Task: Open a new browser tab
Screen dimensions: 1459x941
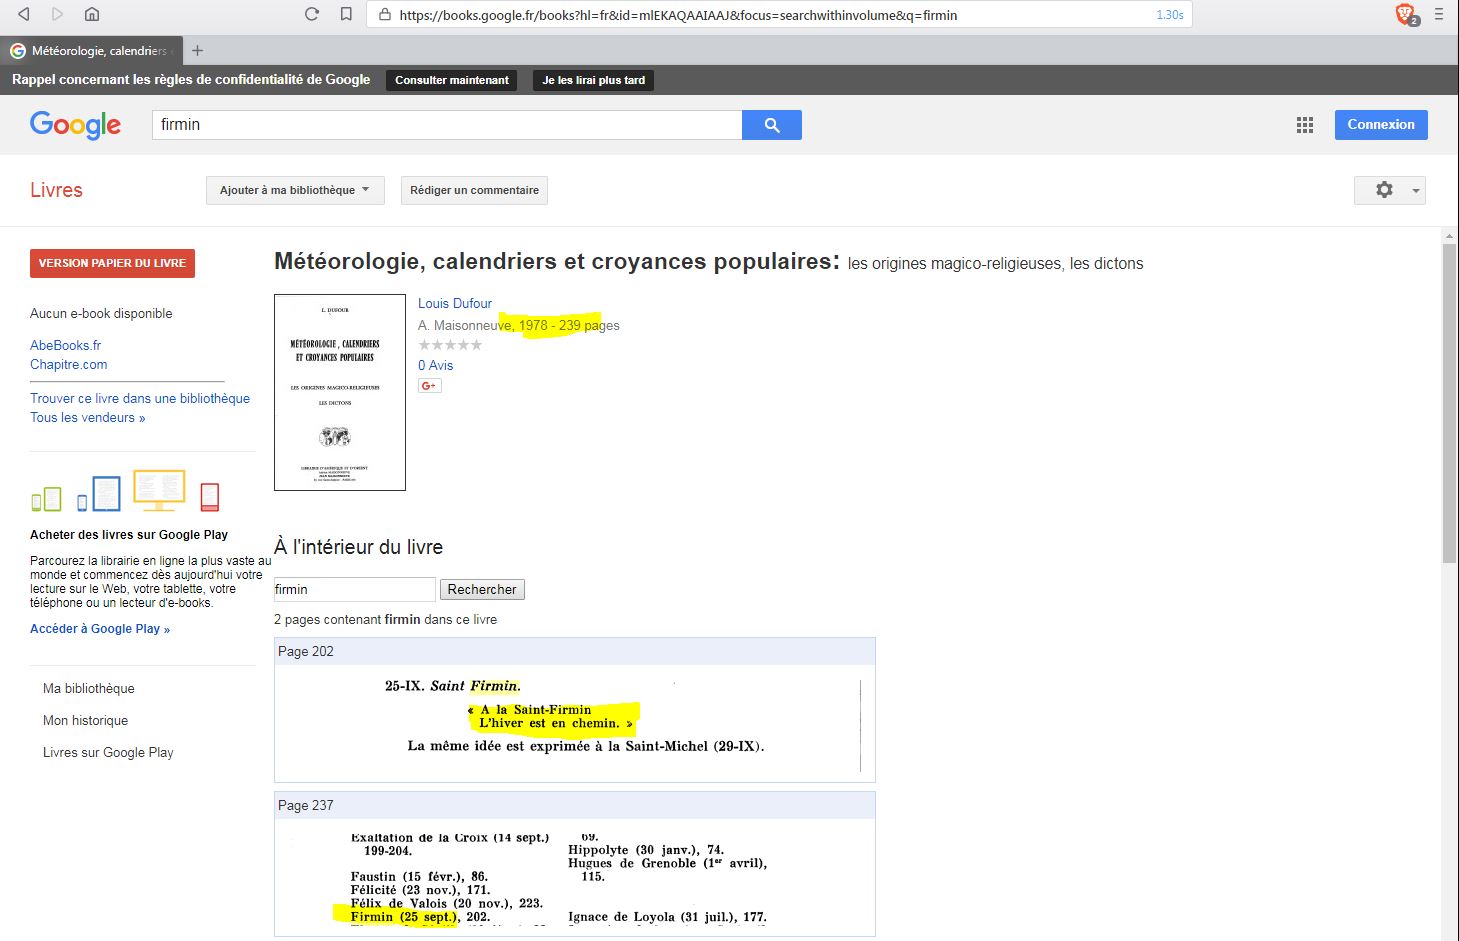Action: [x=197, y=51]
